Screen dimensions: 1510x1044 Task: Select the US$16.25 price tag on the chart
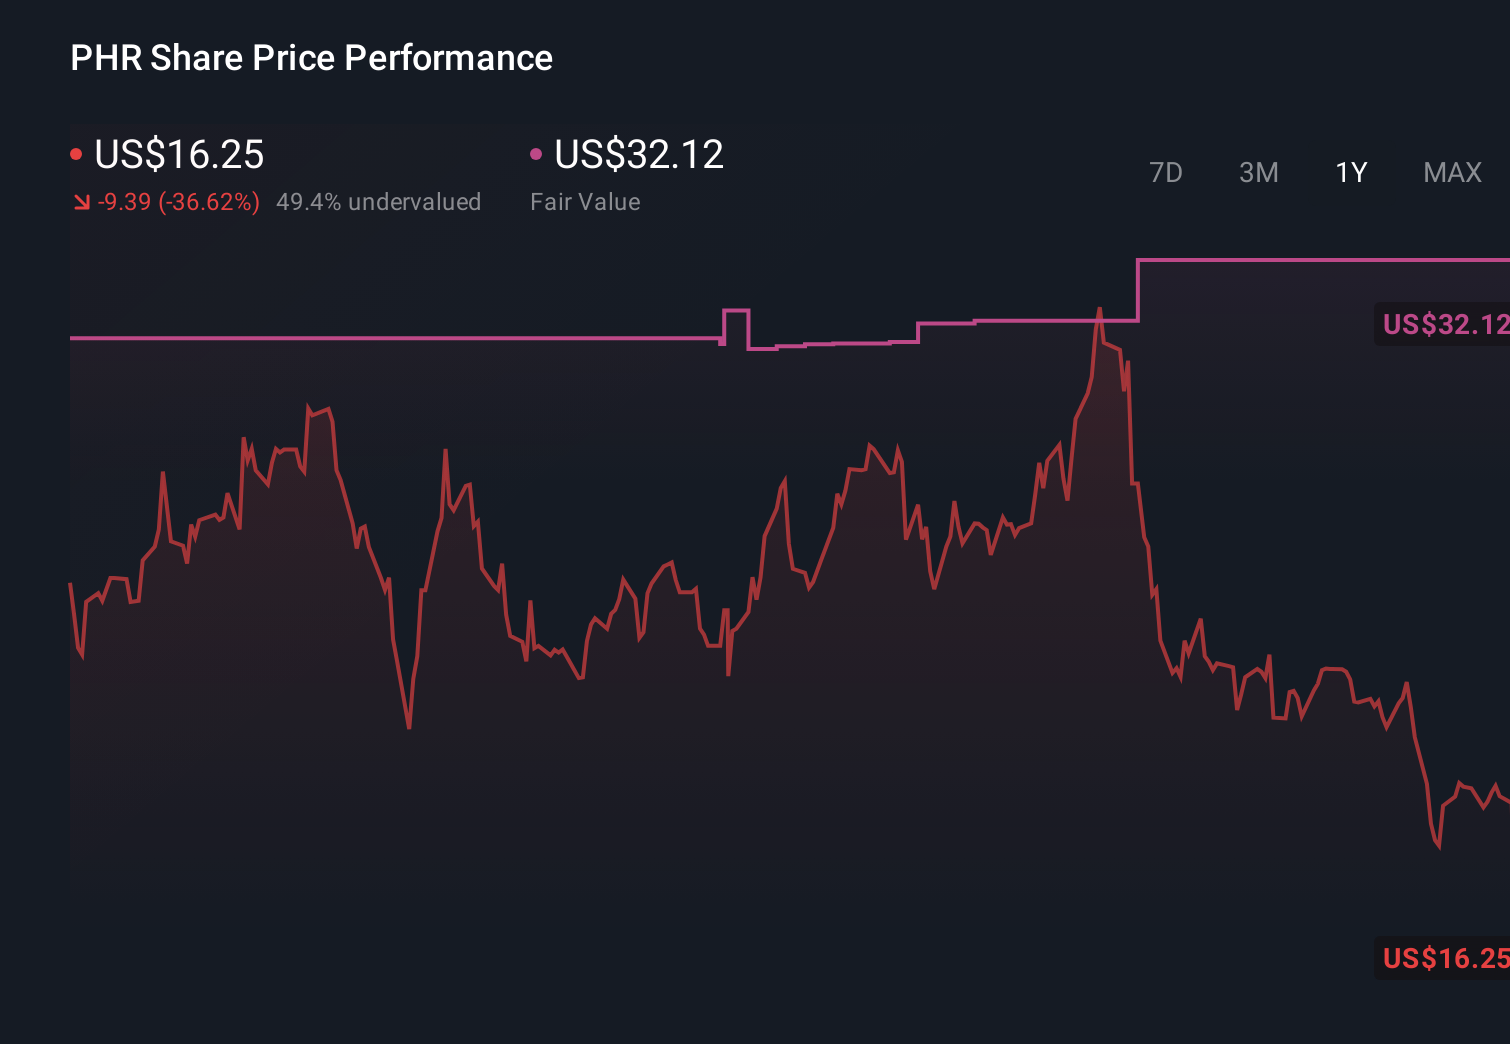pos(1443,959)
